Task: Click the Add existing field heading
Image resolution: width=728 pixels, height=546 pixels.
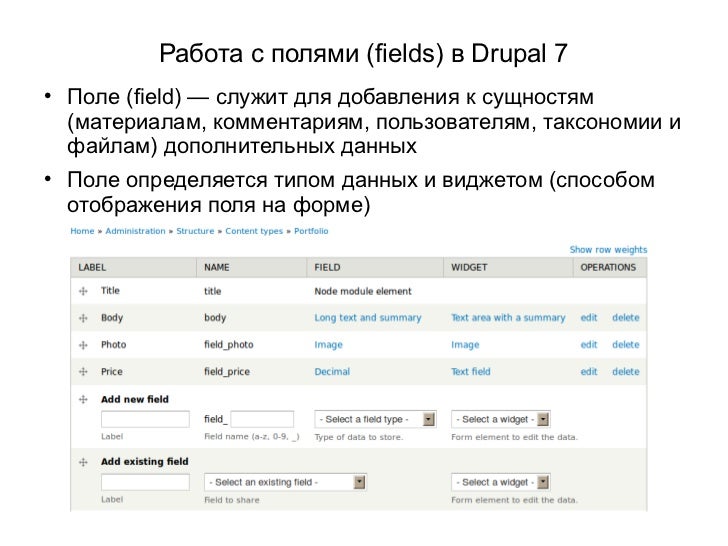Action: (x=145, y=462)
